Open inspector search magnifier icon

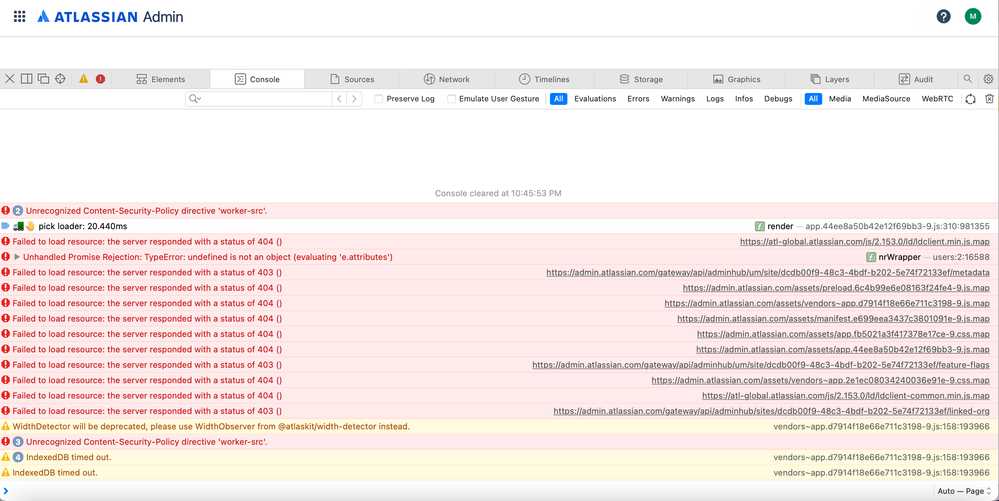point(968,79)
